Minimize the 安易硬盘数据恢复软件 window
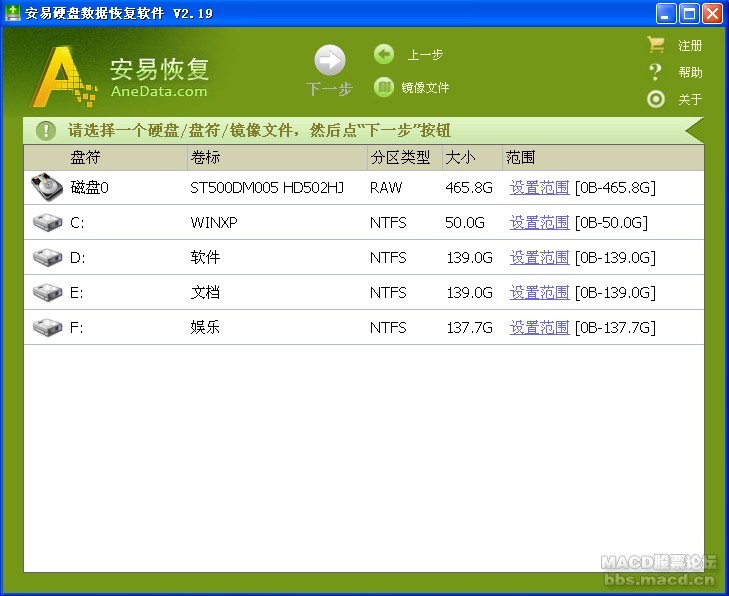The image size is (729, 596). pyautogui.click(x=667, y=13)
